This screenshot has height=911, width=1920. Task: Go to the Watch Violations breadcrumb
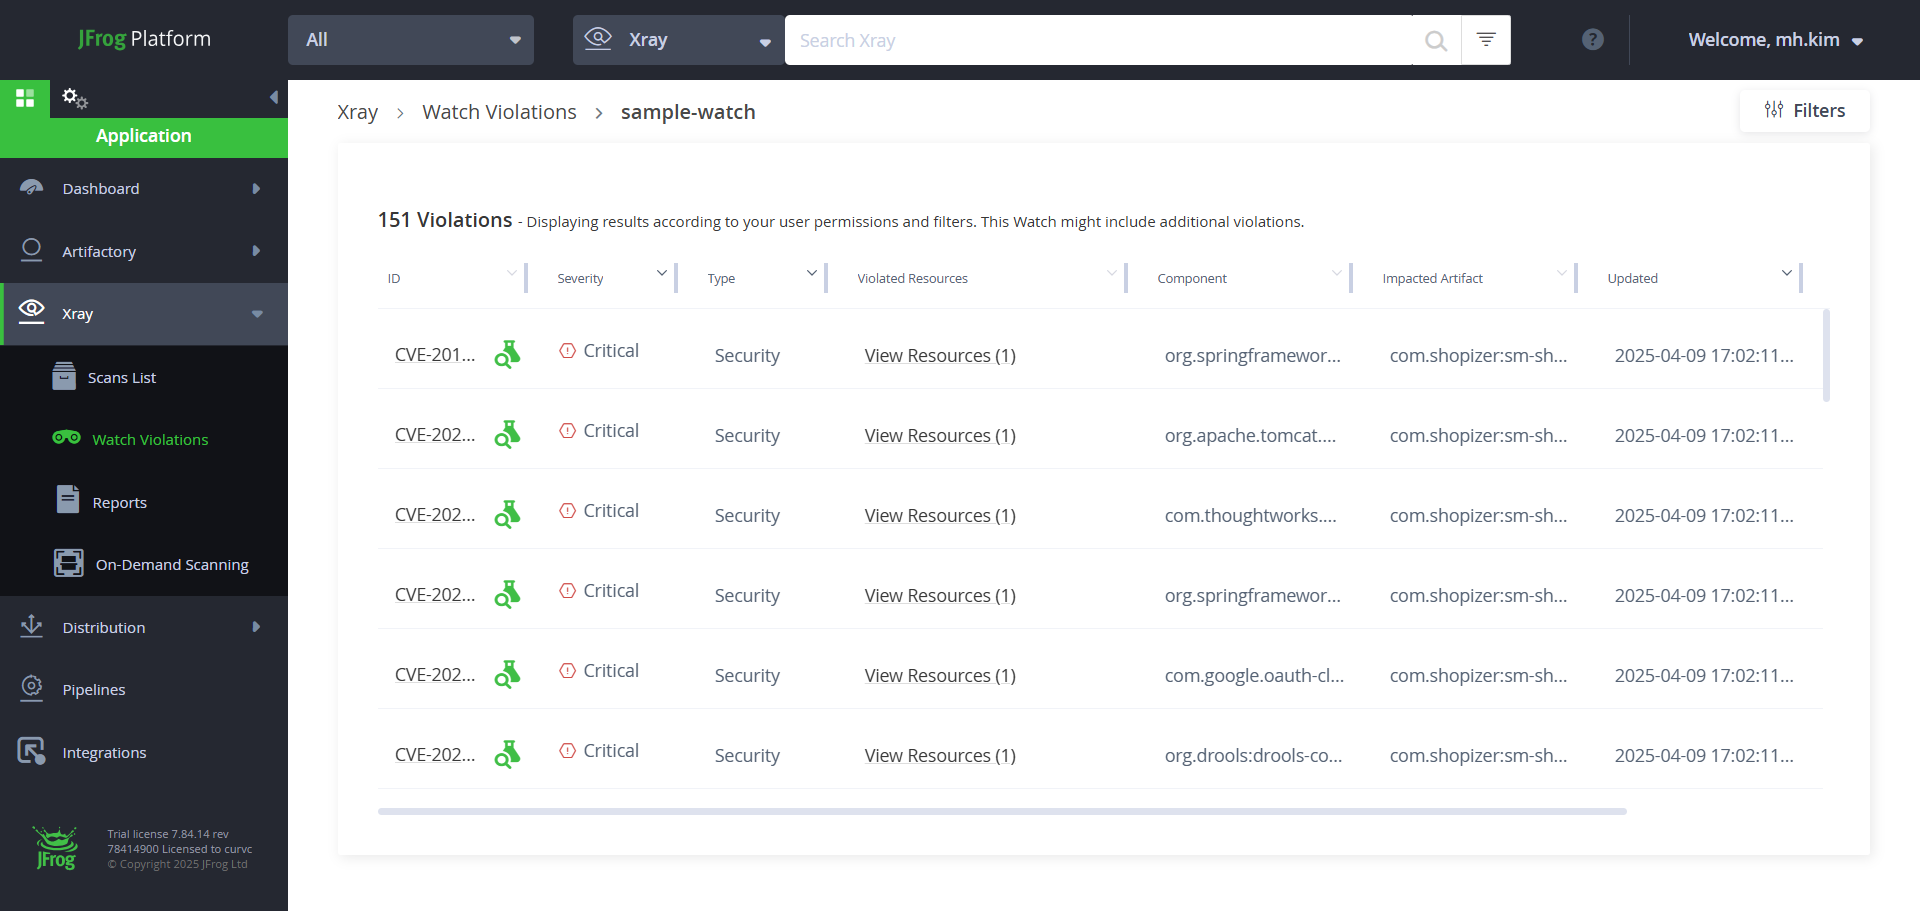click(499, 112)
